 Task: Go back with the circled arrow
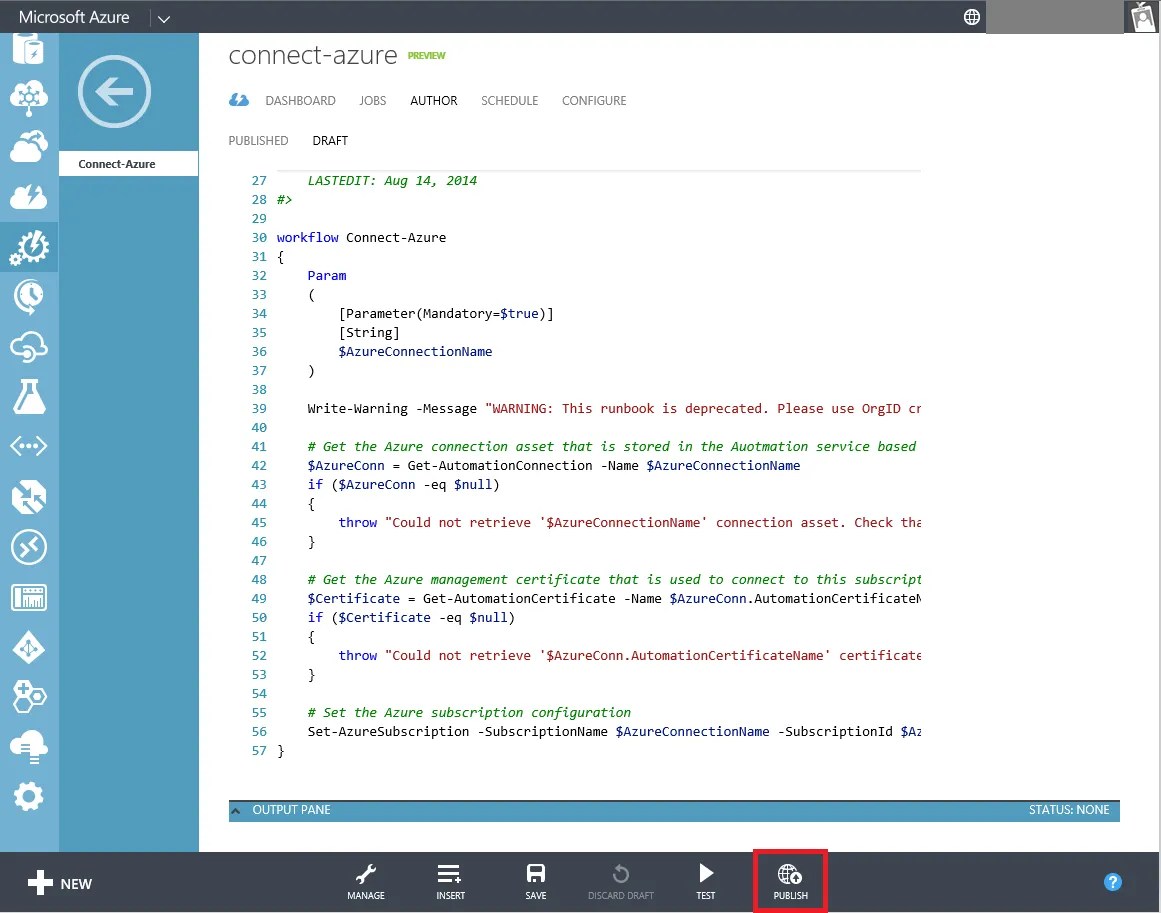(x=114, y=92)
